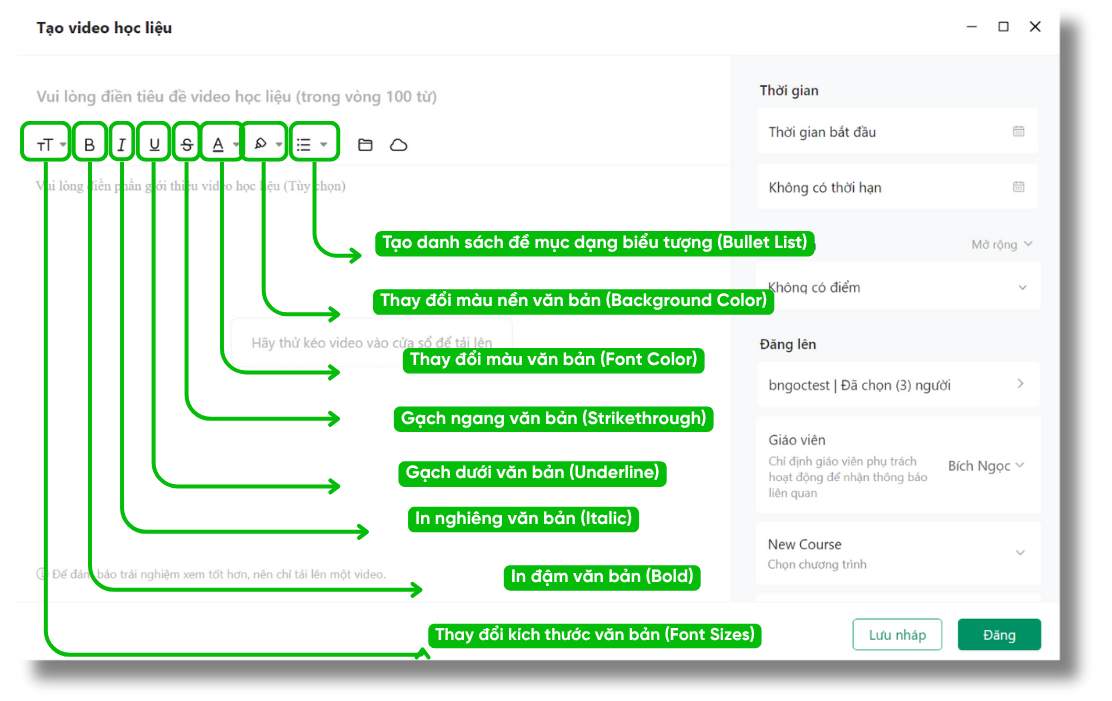Insert a bullet list
1112x701 pixels.
(304, 145)
